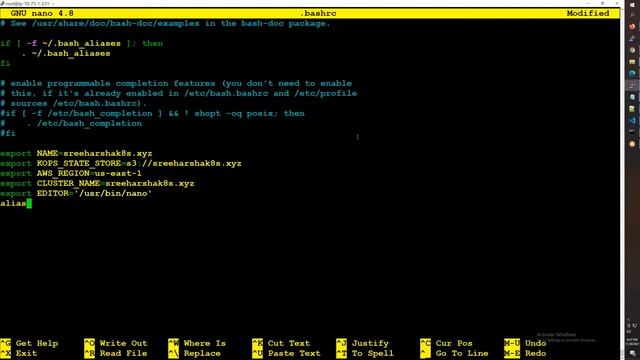Click the '#fi' commented line
This screenshot has width=640, height=360.
pyautogui.click(x=8, y=133)
